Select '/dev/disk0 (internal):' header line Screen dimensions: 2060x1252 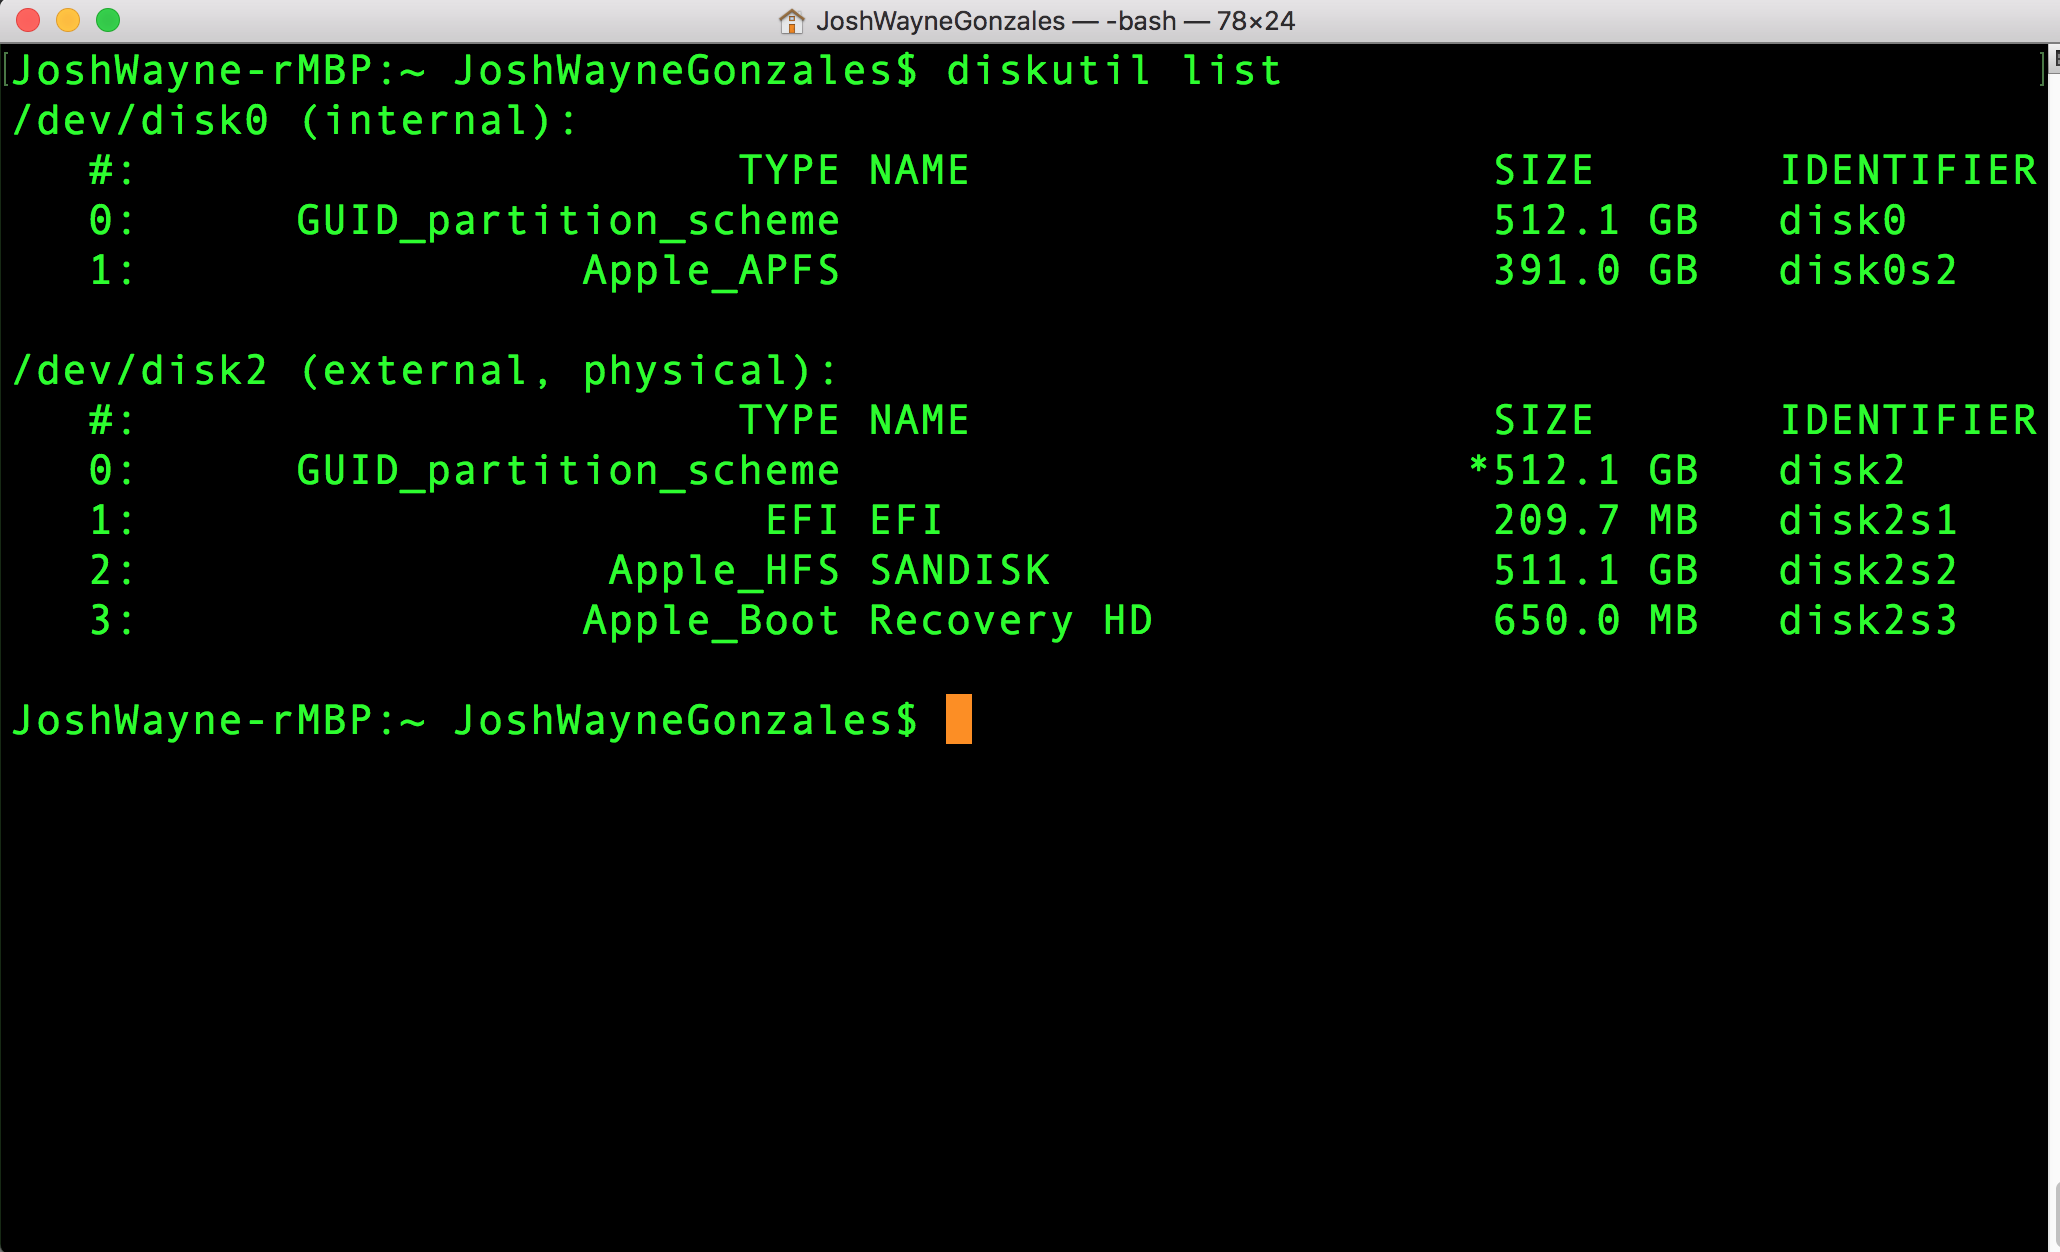(295, 121)
